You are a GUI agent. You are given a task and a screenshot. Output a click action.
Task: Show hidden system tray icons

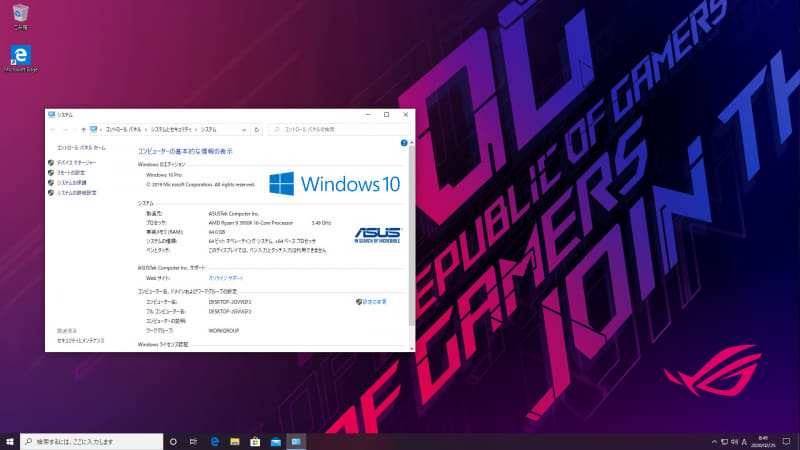[714, 442]
